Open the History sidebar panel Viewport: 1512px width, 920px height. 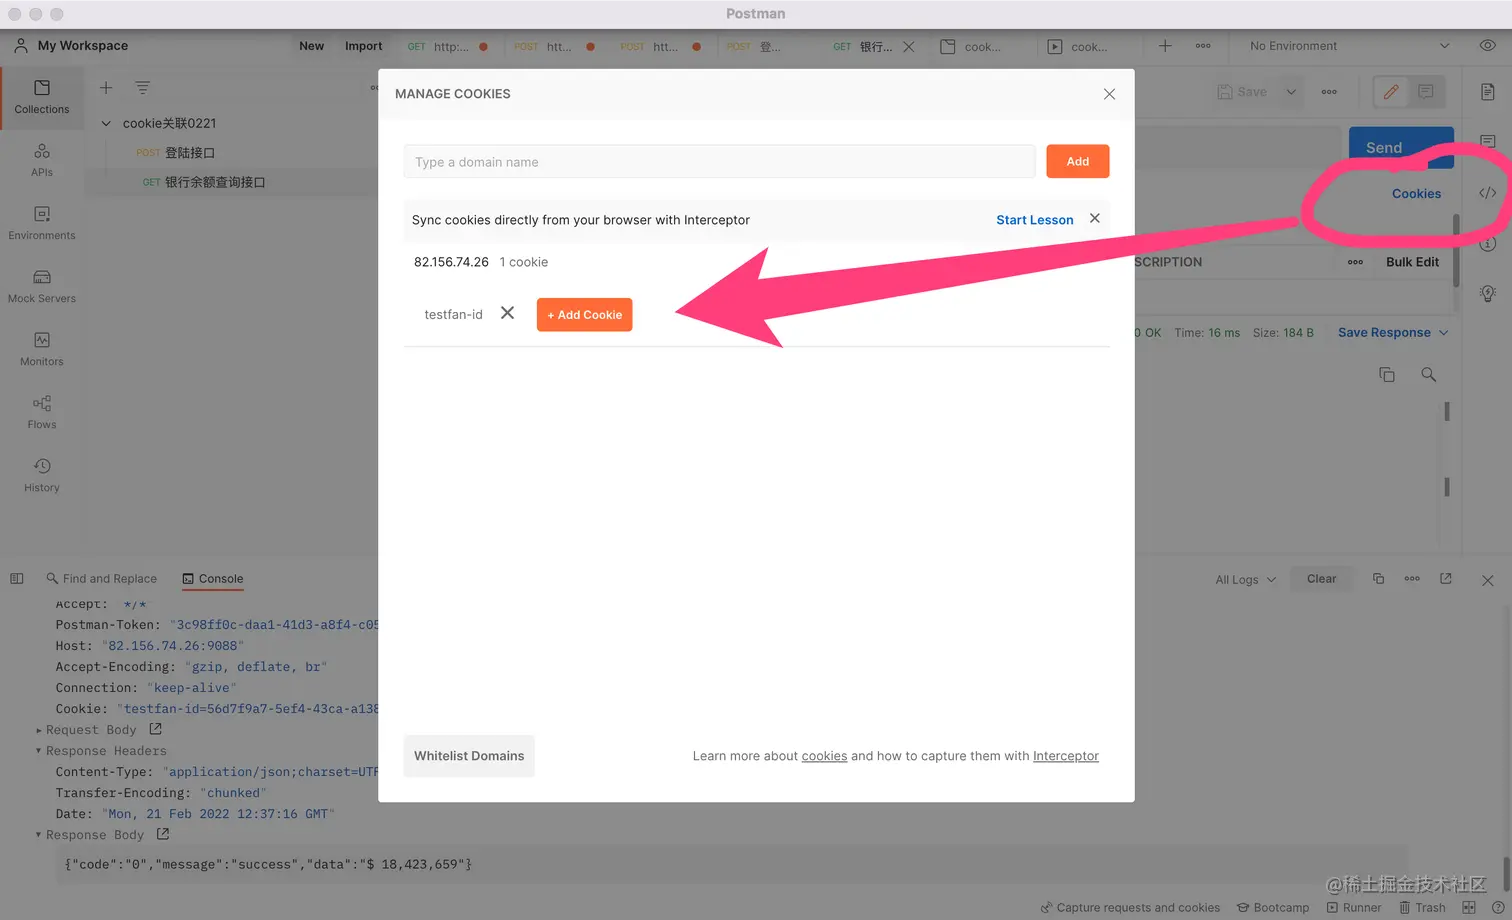tap(42, 474)
